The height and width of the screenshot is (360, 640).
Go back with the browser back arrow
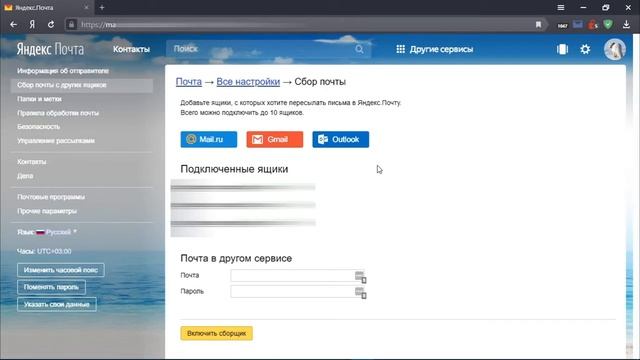coord(13,24)
